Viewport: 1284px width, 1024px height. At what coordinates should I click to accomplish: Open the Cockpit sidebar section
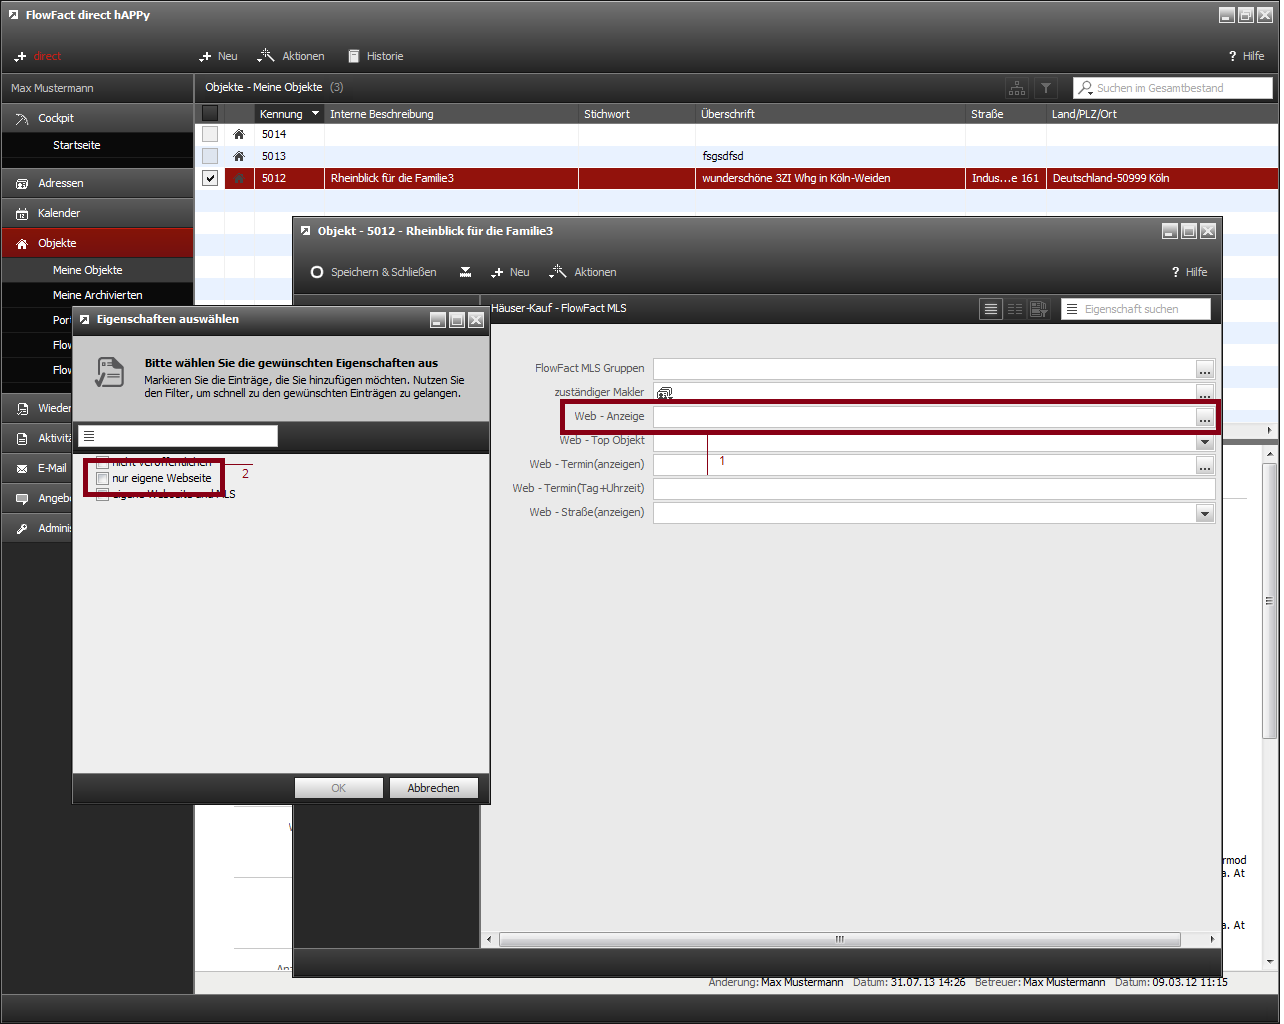(97, 119)
